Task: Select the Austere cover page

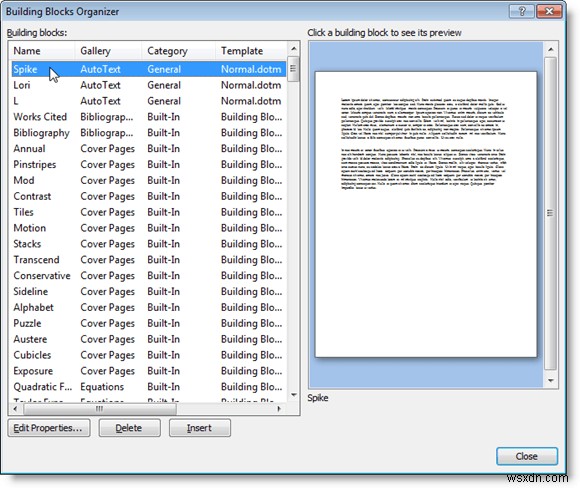Action: click(x=149, y=339)
